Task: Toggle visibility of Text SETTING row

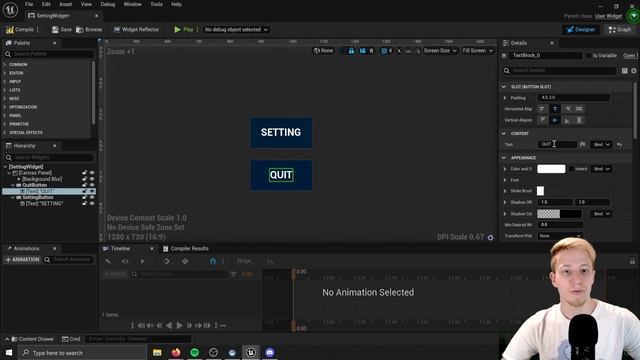Action: [x=92, y=203]
